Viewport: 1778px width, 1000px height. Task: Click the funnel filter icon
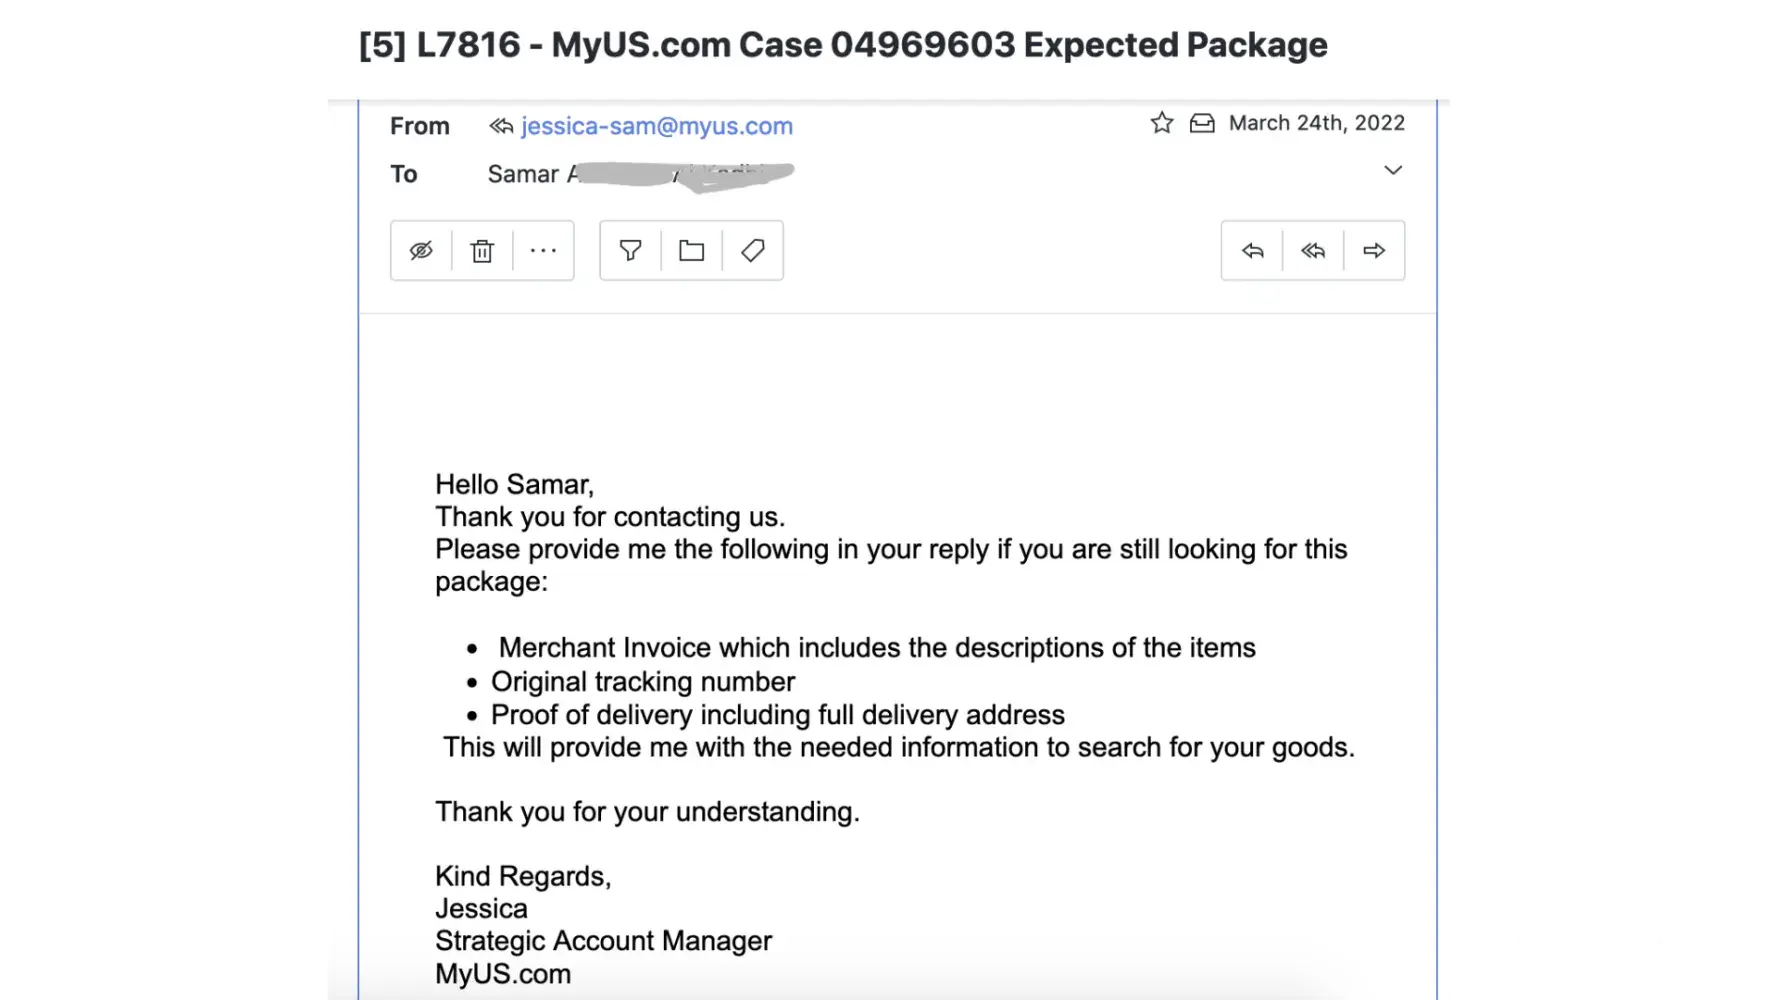pyautogui.click(x=631, y=250)
